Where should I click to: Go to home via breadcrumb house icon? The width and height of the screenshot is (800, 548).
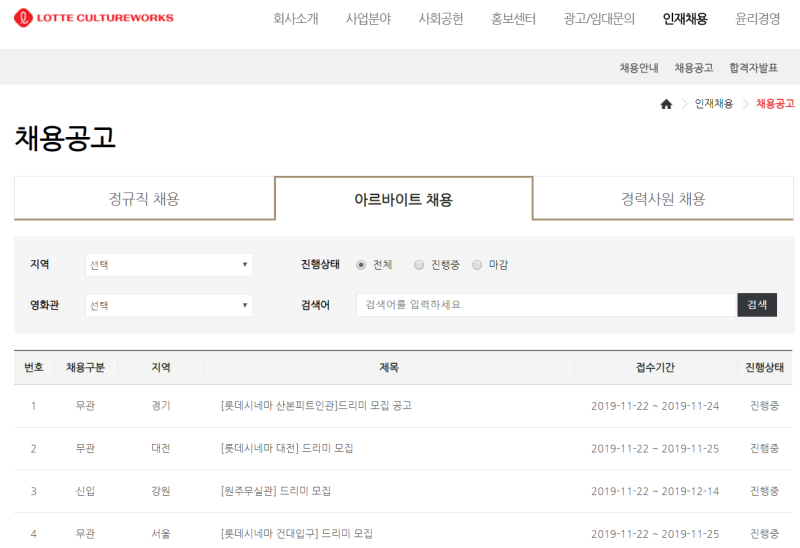coord(666,104)
